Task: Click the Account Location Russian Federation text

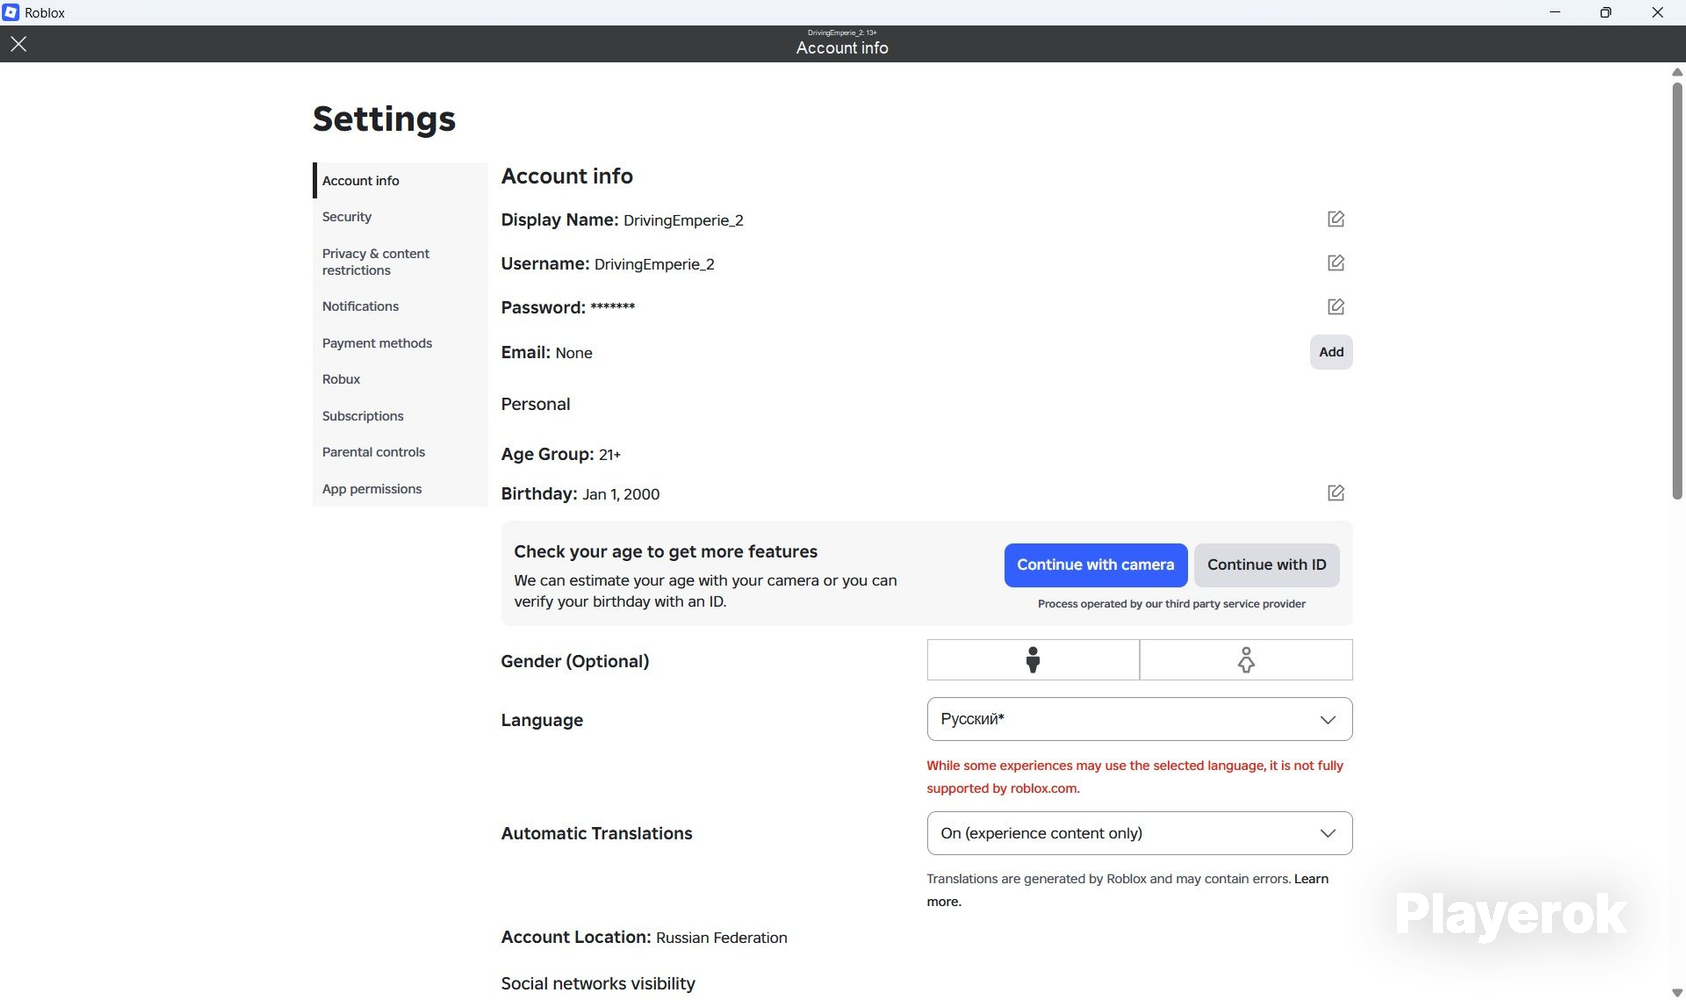Action: pyautogui.click(x=644, y=937)
